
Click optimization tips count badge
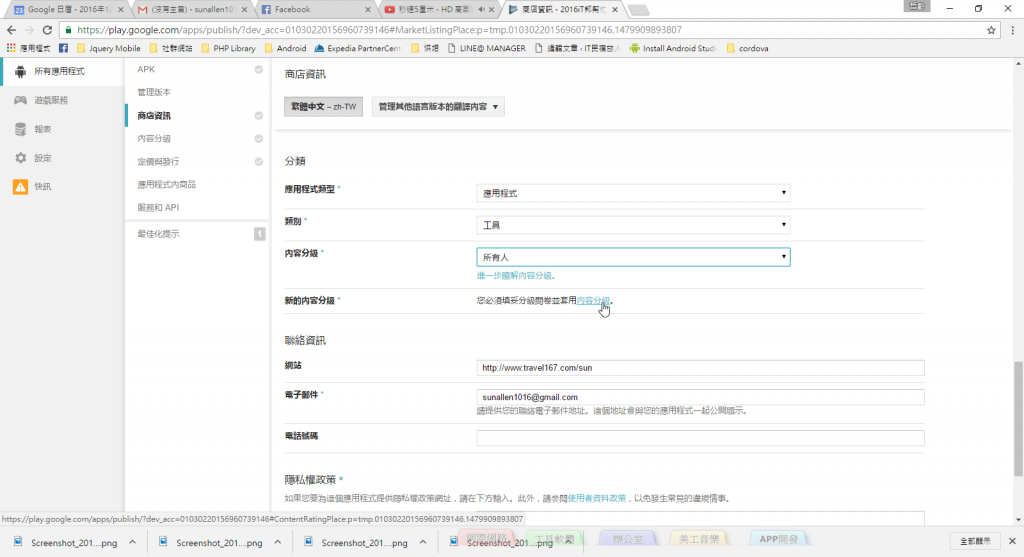click(x=259, y=234)
